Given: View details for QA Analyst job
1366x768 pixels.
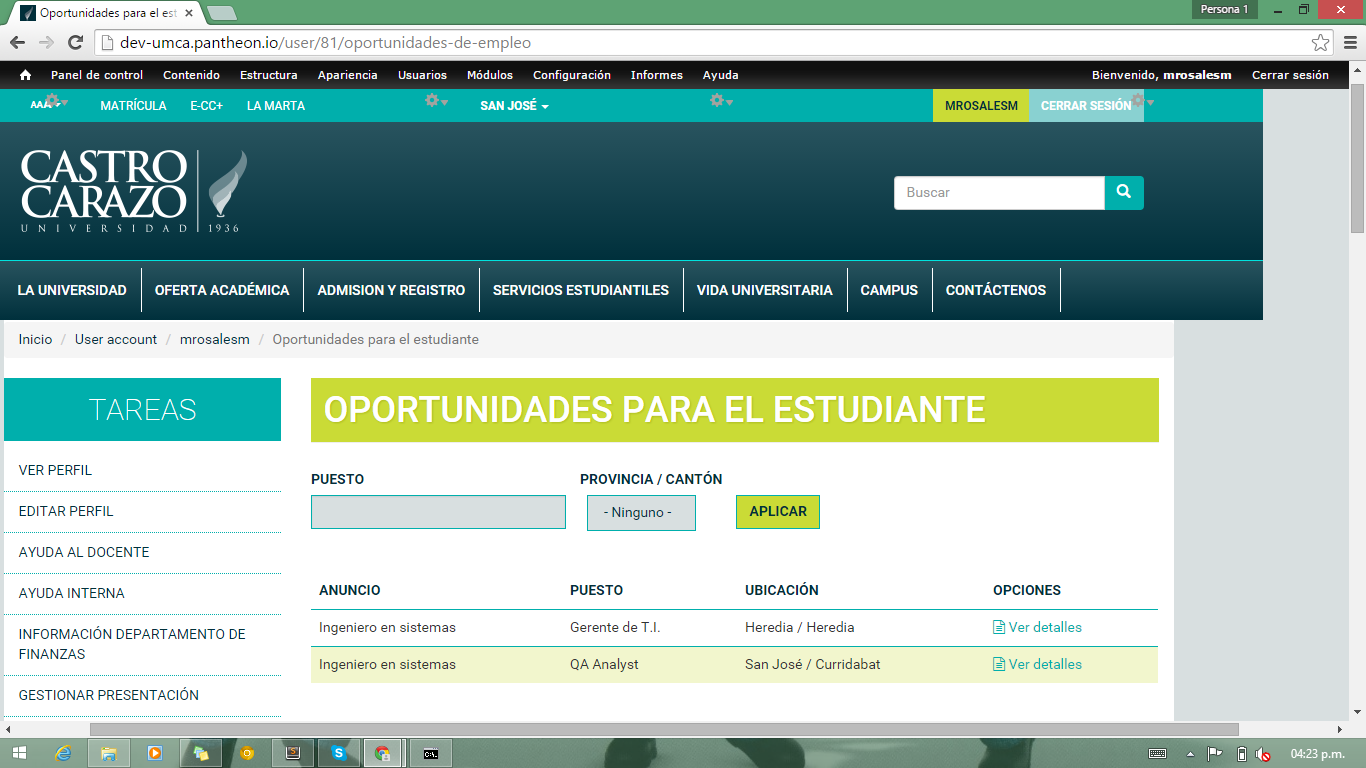Looking at the screenshot, I should [x=1043, y=664].
